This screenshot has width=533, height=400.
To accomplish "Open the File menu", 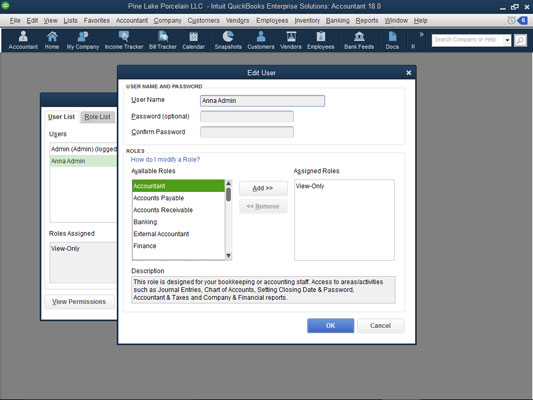I will (15, 20).
